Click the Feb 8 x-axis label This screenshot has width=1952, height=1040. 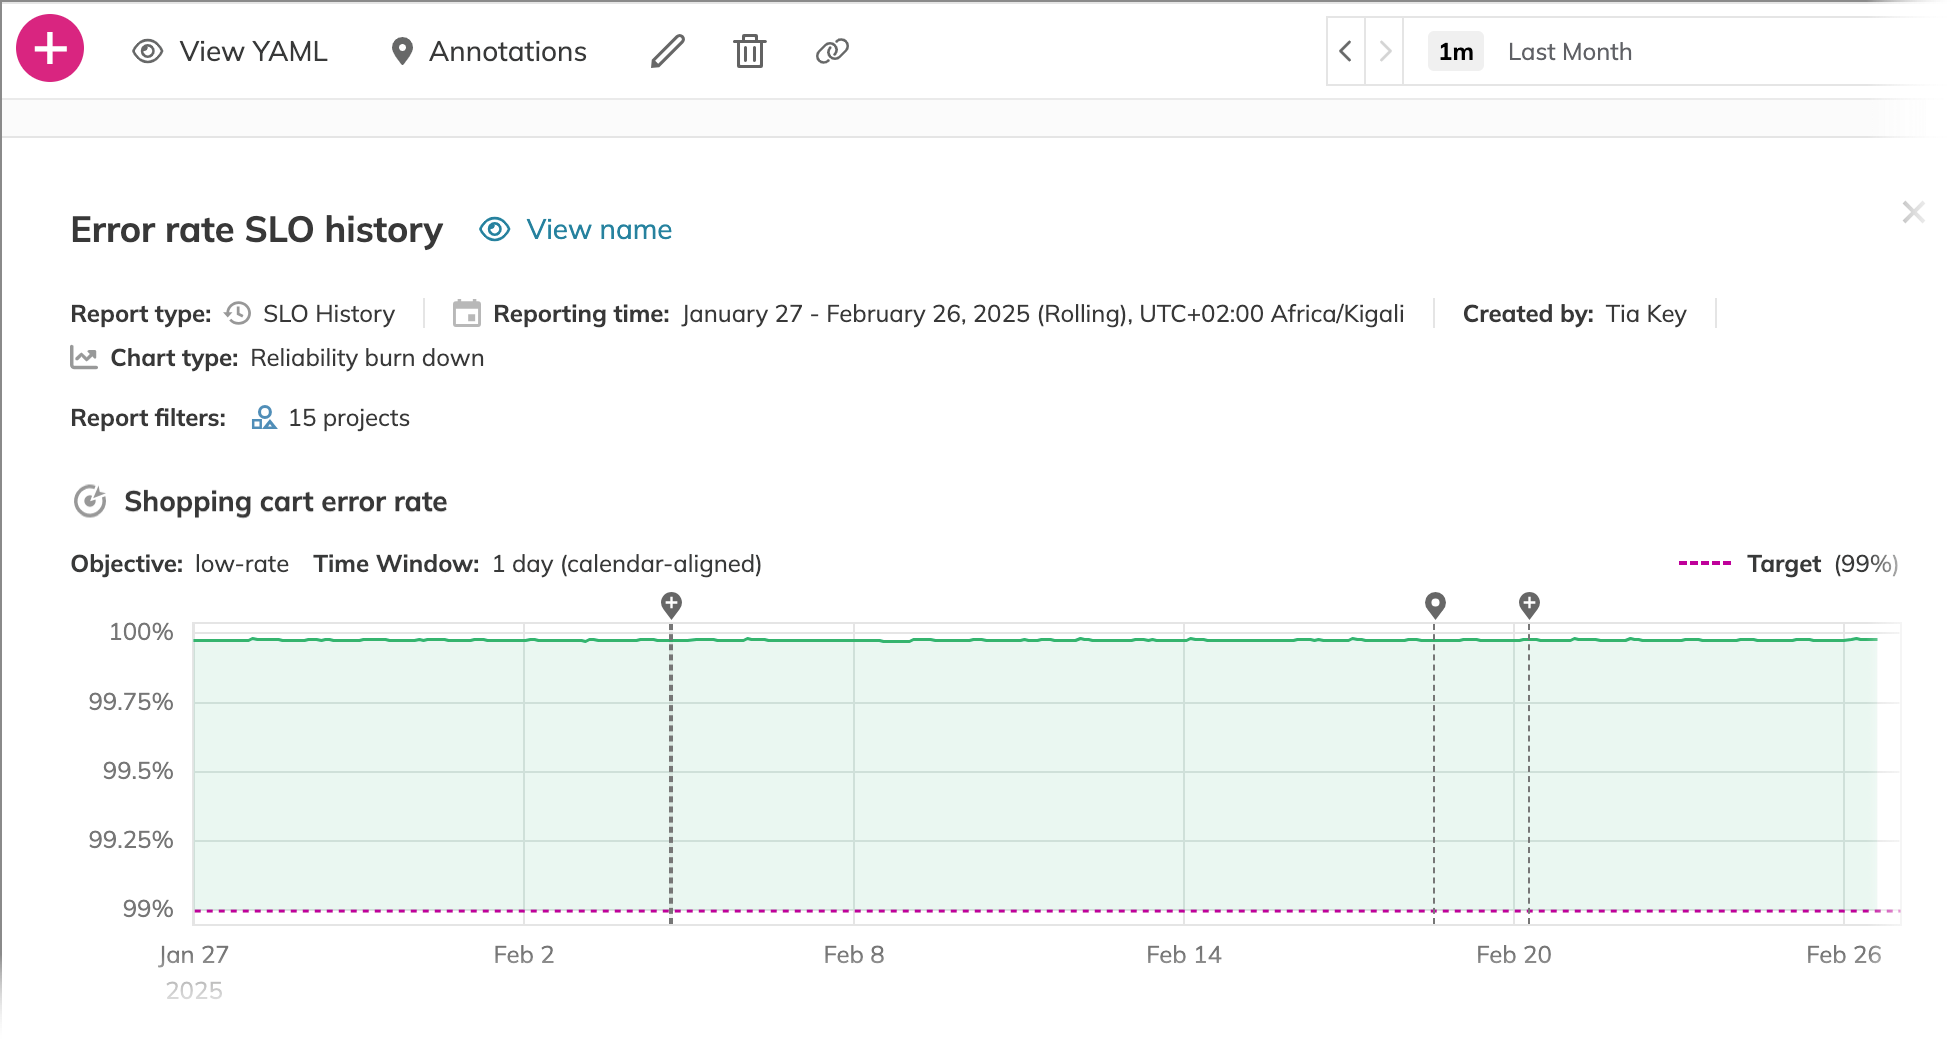click(x=854, y=955)
